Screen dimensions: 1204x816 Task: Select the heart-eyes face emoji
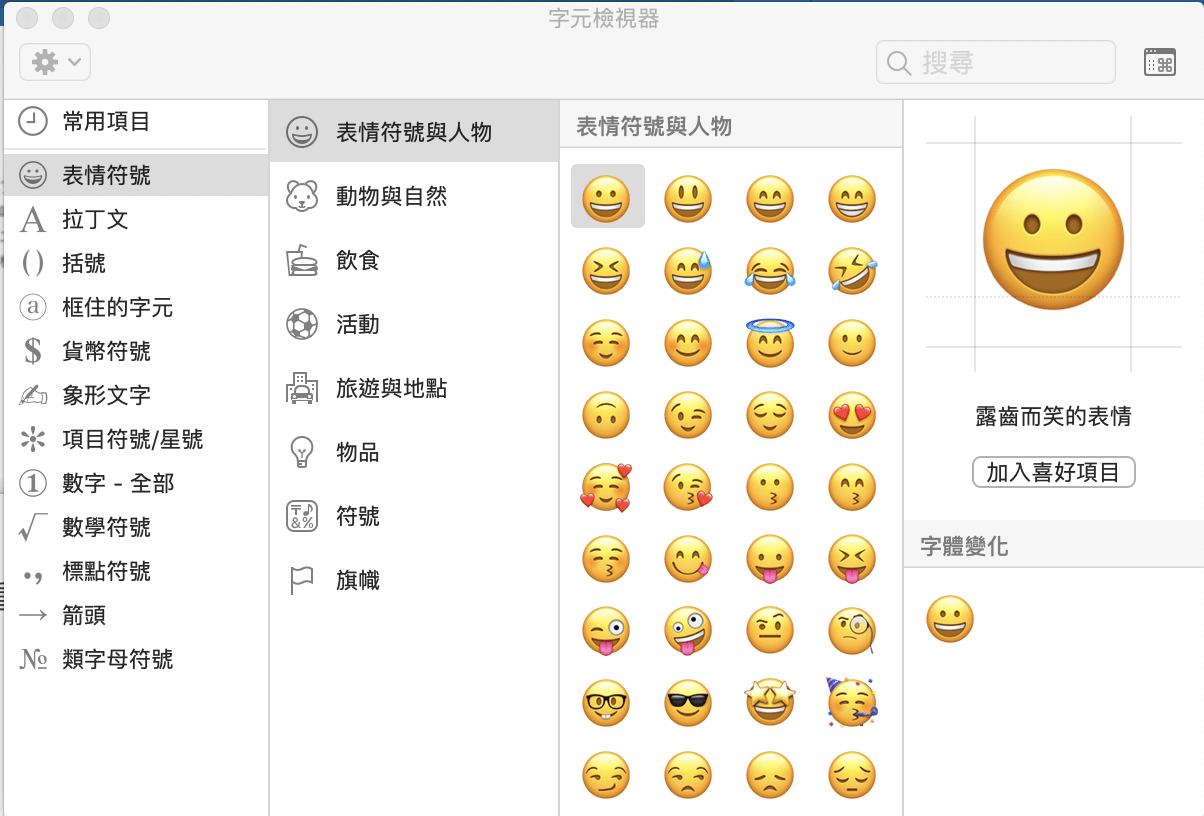coord(853,415)
